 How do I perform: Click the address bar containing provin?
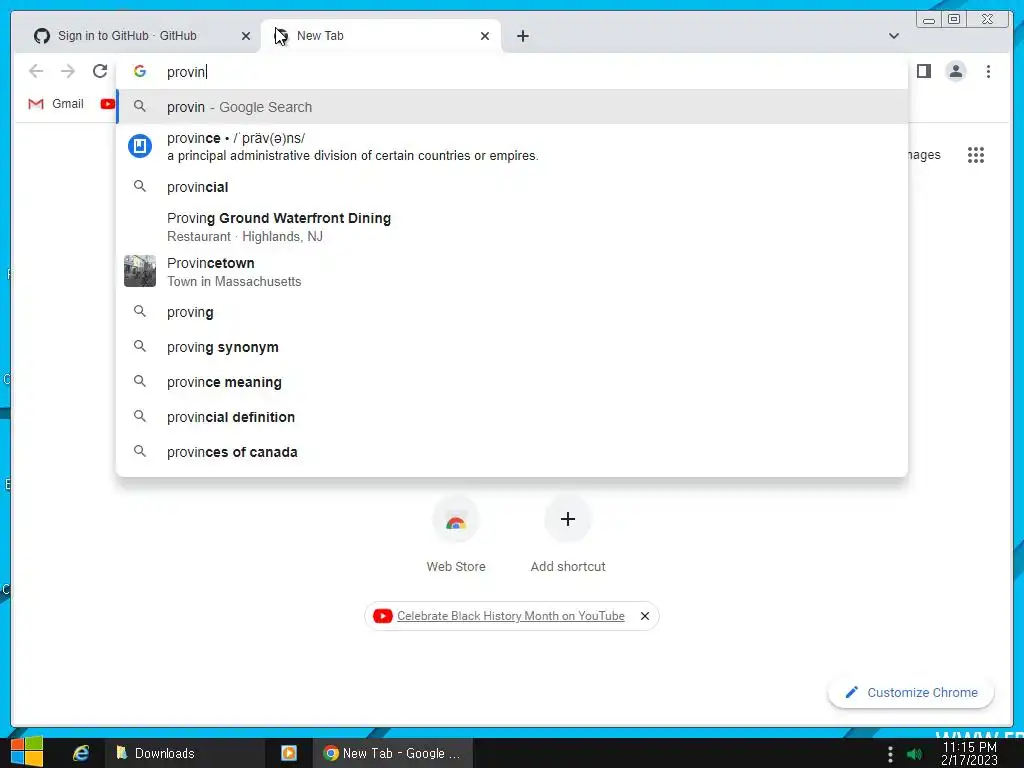point(512,72)
